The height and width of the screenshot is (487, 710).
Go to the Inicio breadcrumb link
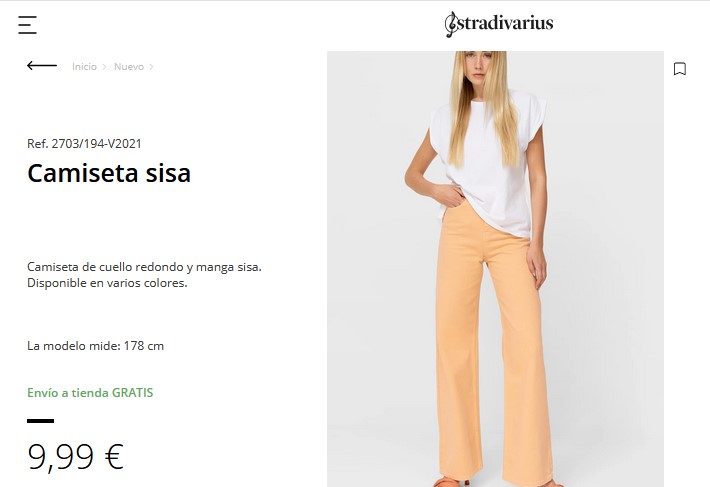[x=84, y=67]
